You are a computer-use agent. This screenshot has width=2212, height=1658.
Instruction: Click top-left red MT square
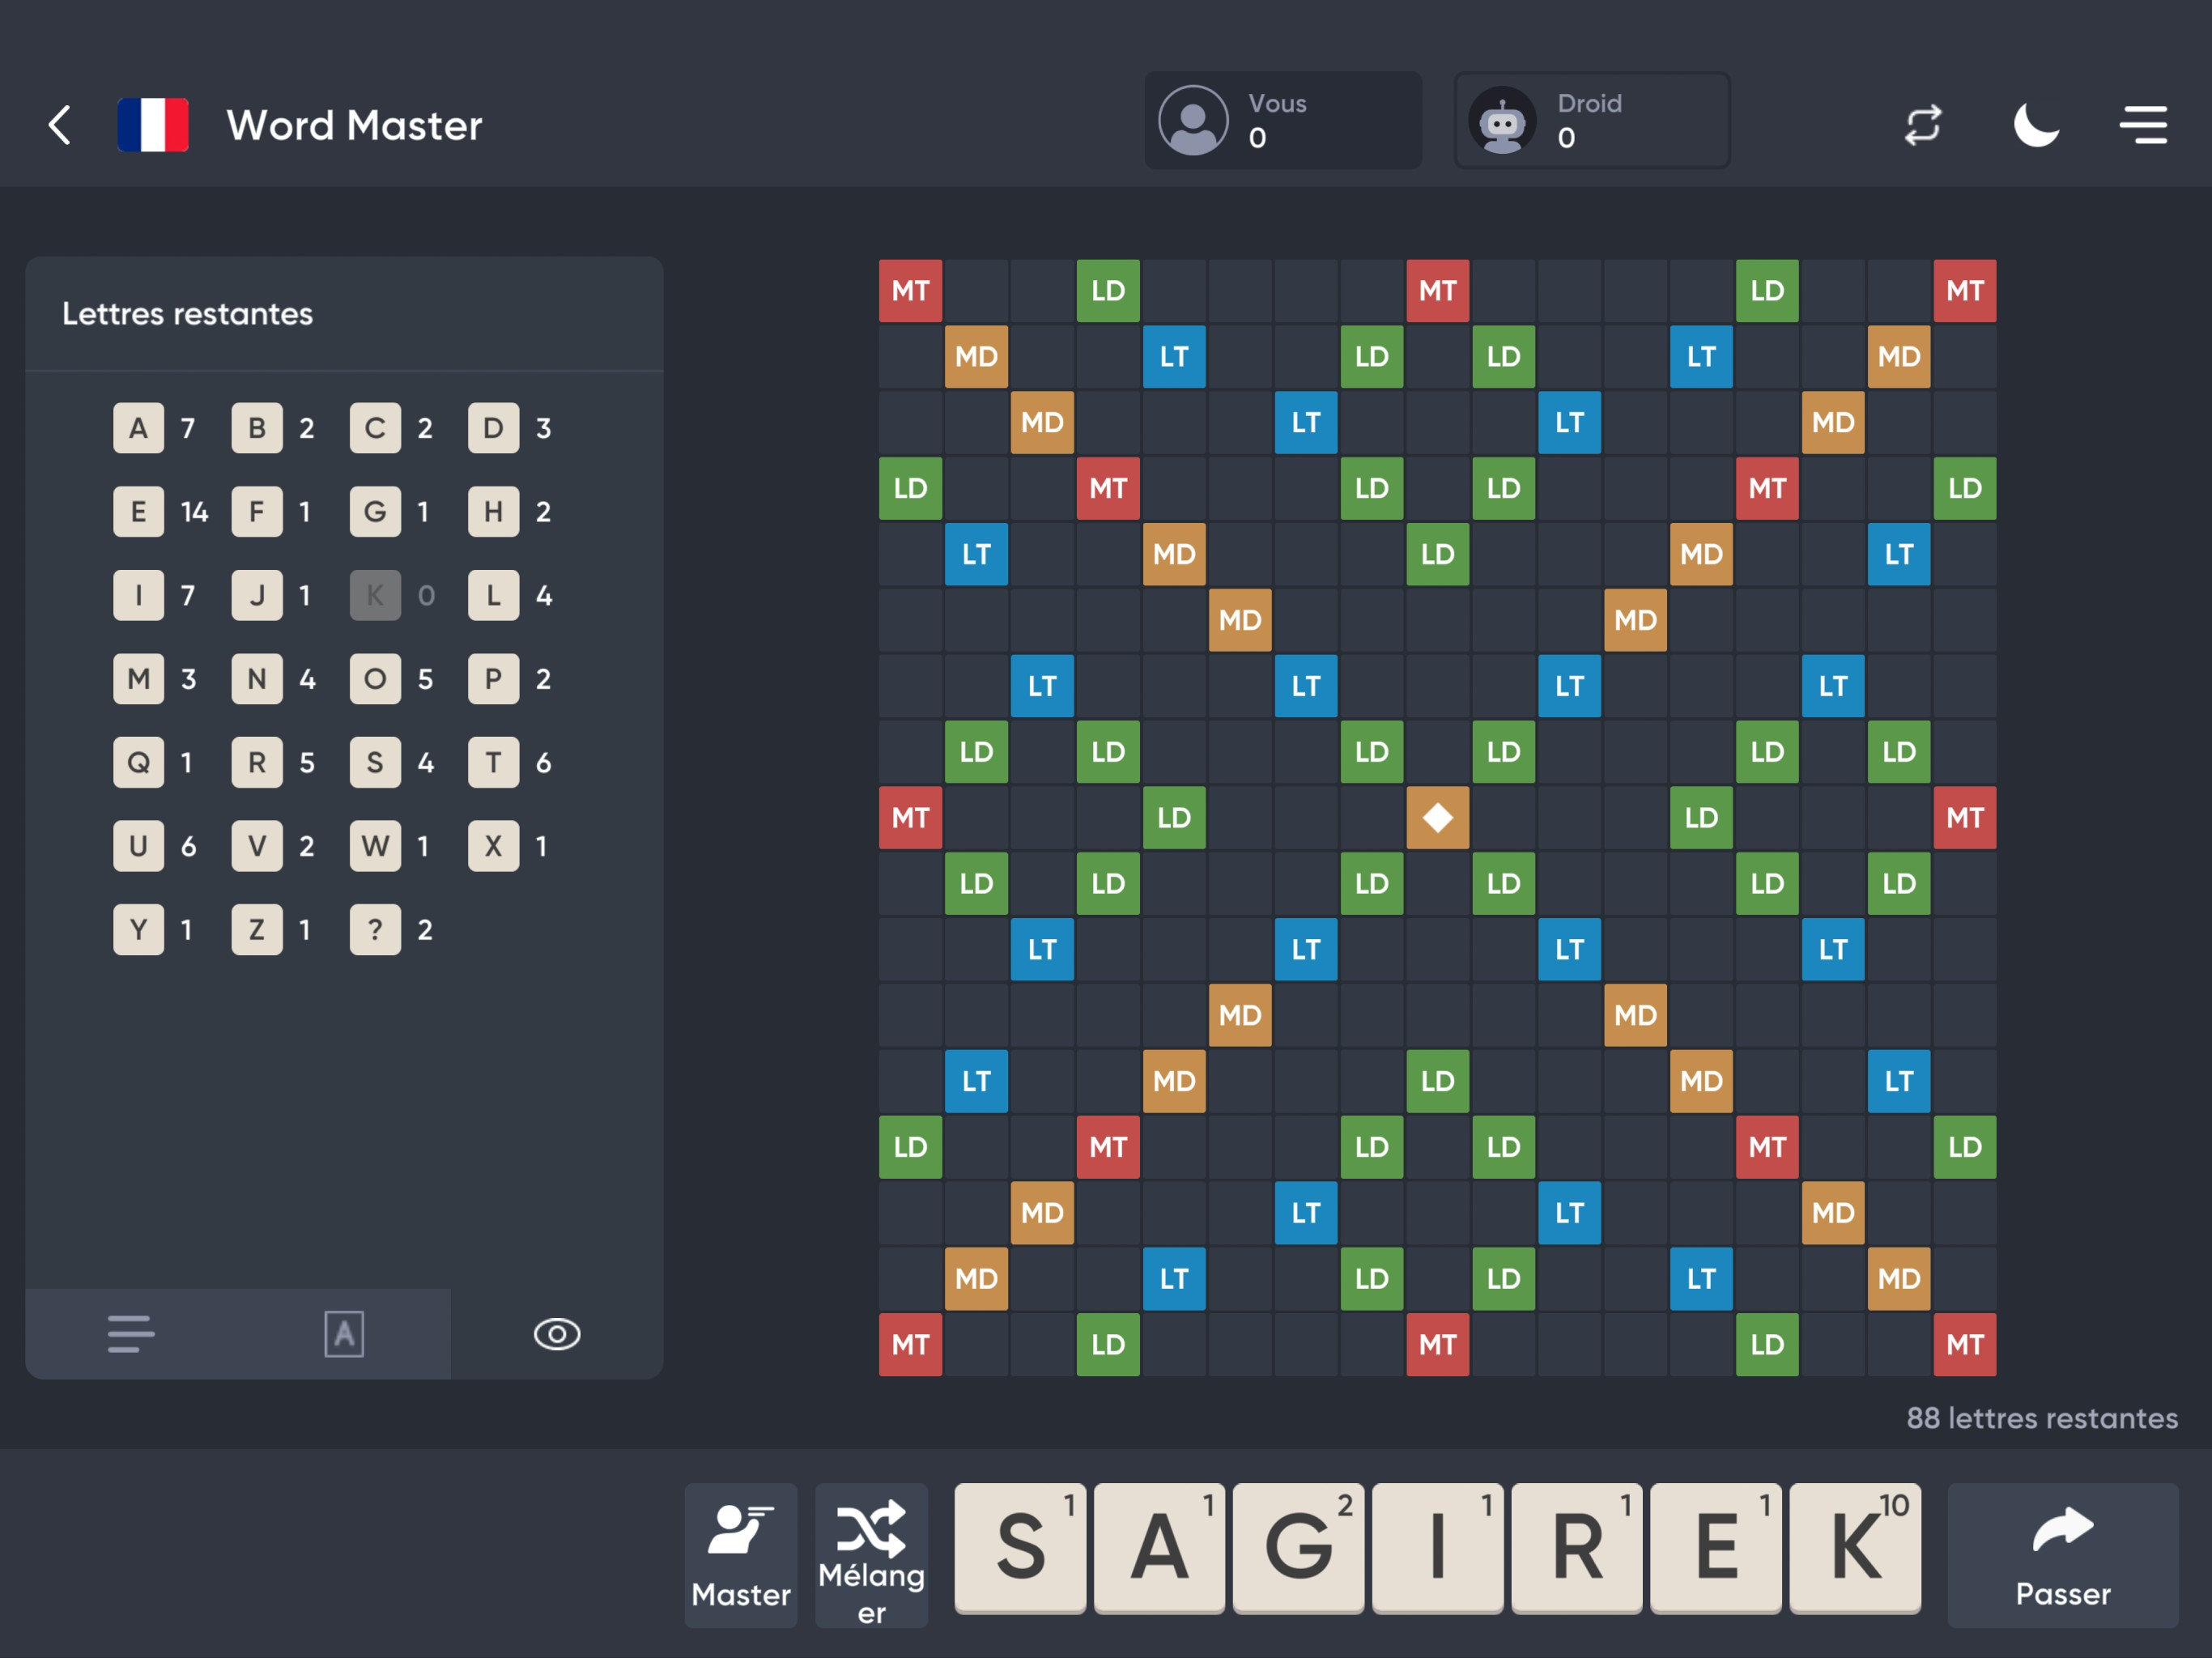(x=910, y=291)
